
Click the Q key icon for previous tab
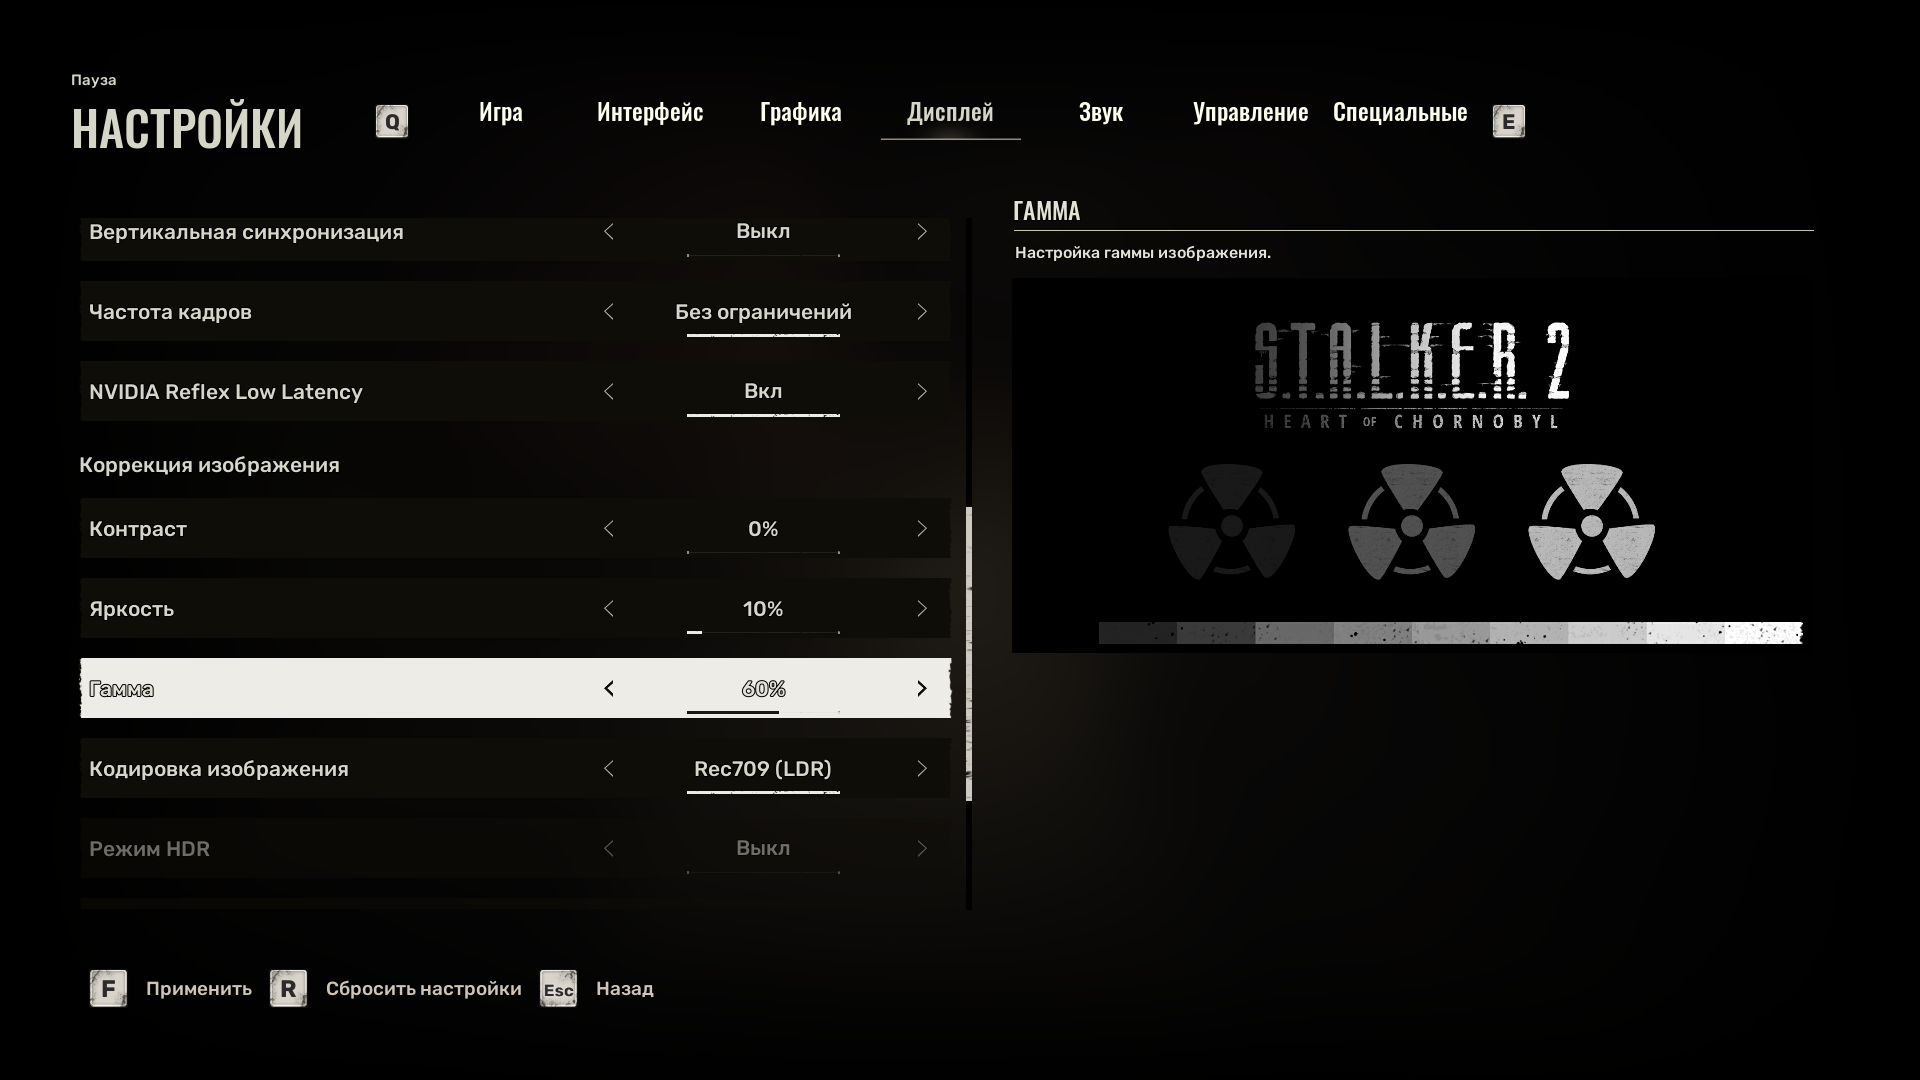[391, 122]
